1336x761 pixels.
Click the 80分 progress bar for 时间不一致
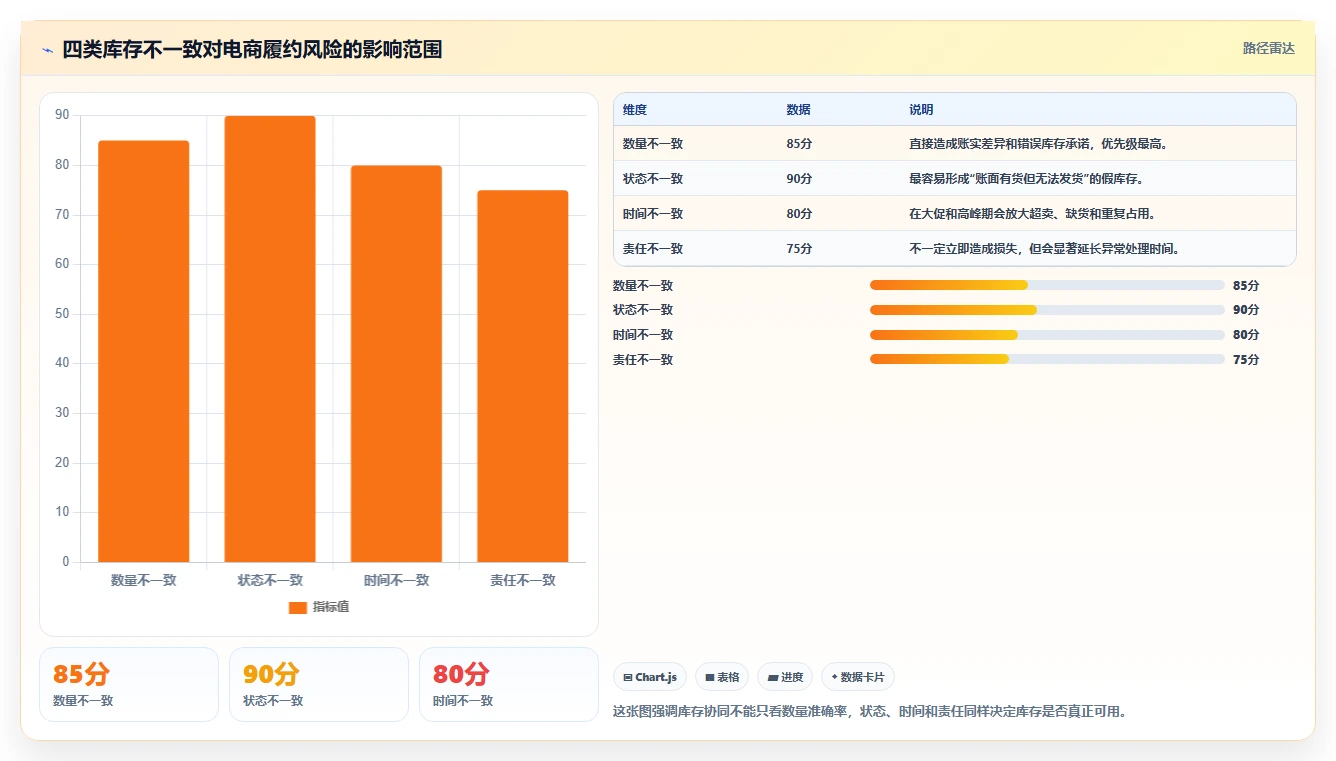click(x=1047, y=335)
